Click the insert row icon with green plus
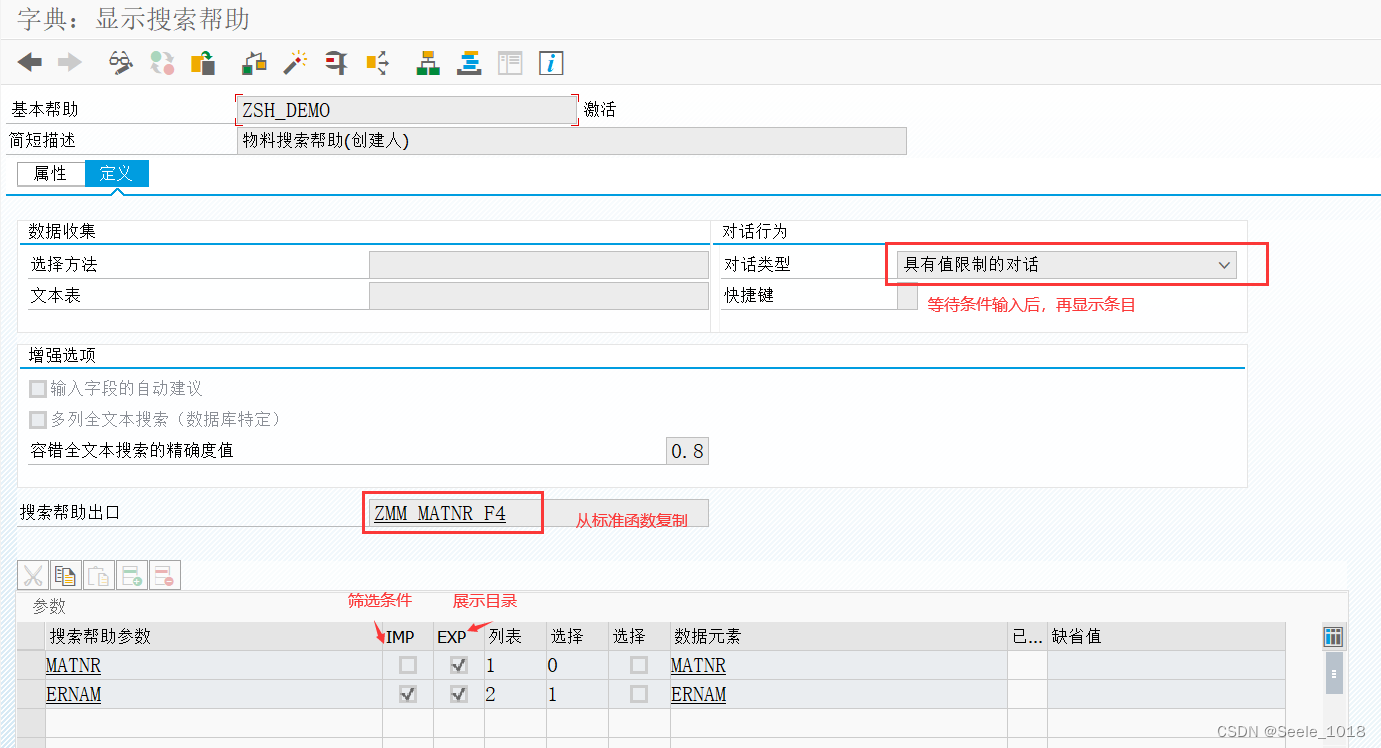 click(x=130, y=575)
